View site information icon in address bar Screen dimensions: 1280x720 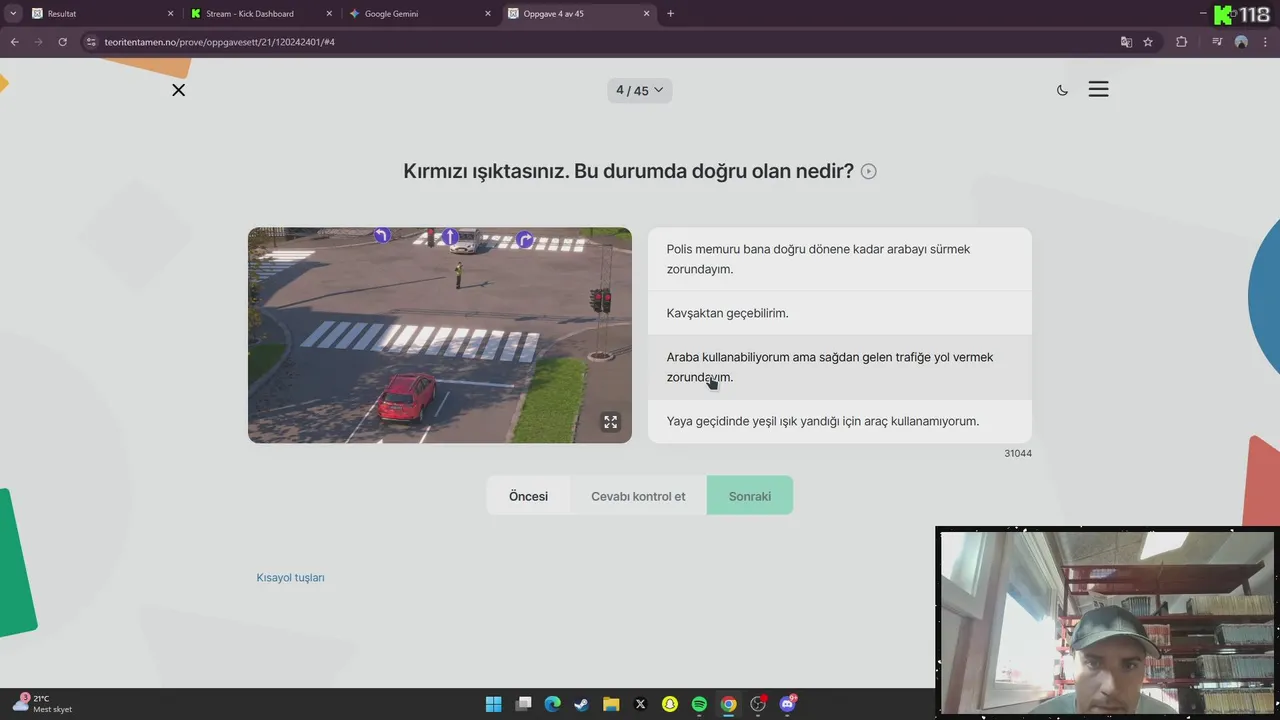[x=91, y=42]
